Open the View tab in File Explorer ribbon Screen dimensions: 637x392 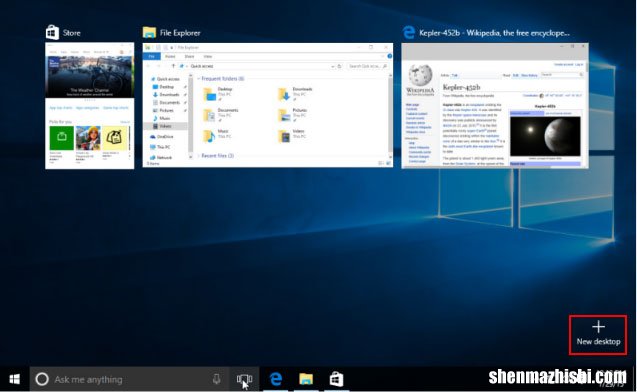pos(208,56)
